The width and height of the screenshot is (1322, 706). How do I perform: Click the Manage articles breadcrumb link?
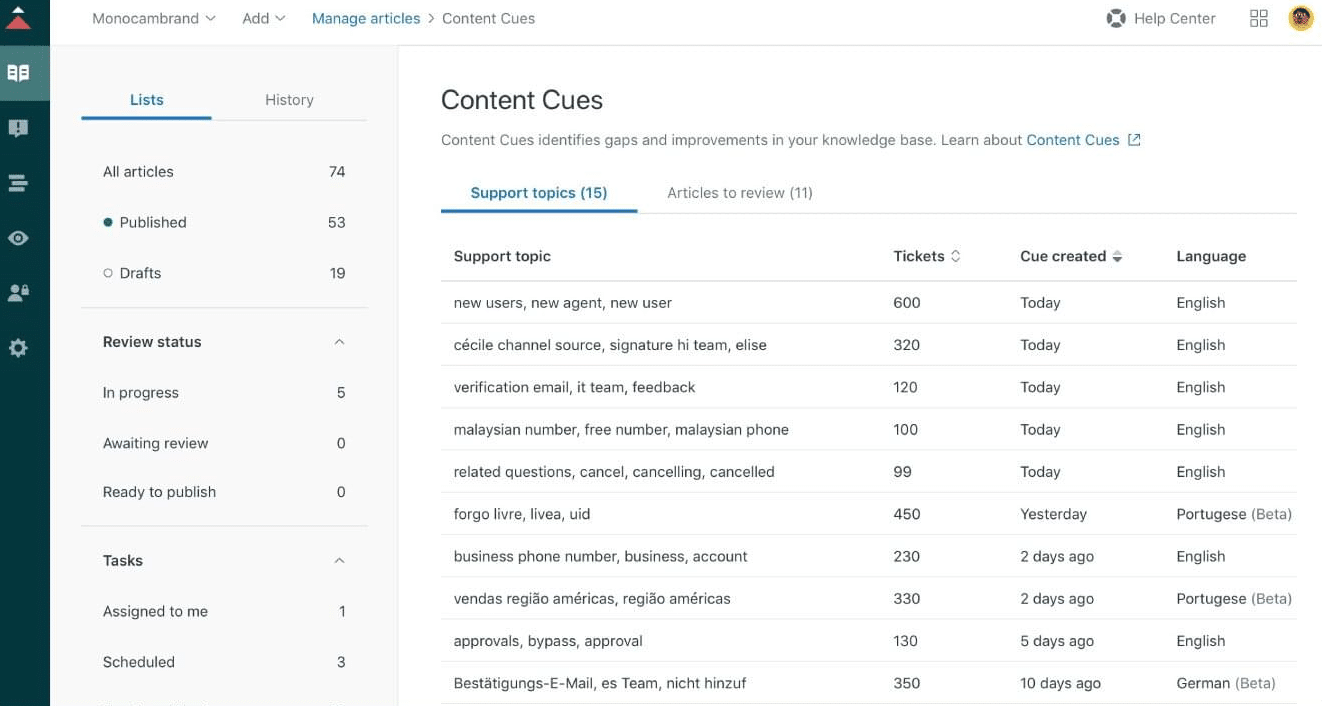[x=365, y=17]
